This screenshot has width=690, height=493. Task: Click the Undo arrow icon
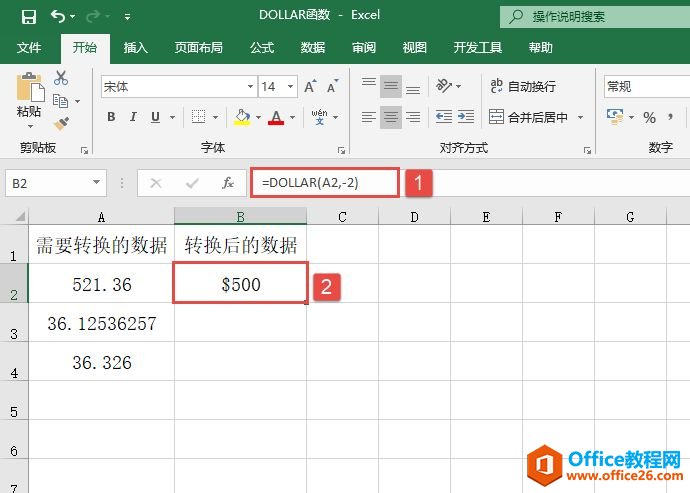(58, 16)
